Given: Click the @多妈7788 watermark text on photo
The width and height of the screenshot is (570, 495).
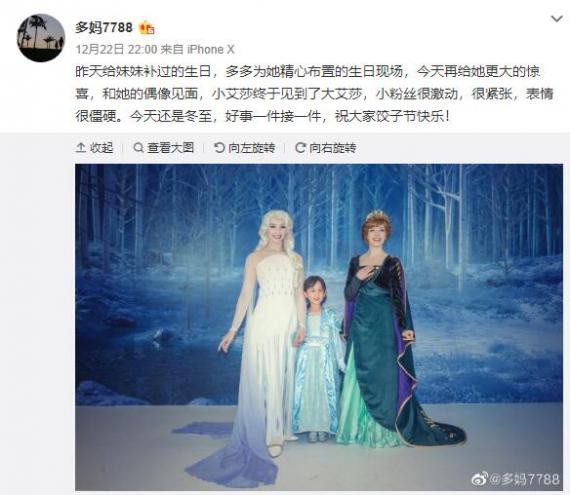Looking at the screenshot, I should click(524, 479).
